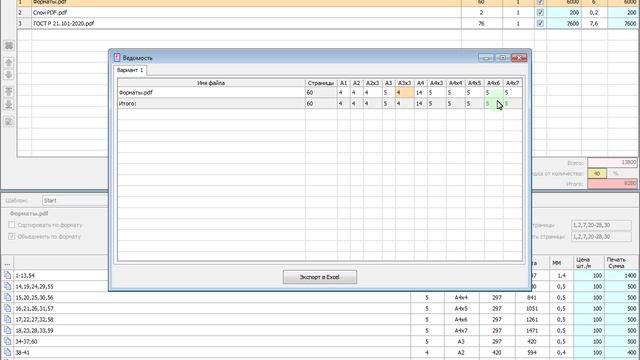
Task: Select the 38-41 pages row text
Action: click(x=22, y=352)
